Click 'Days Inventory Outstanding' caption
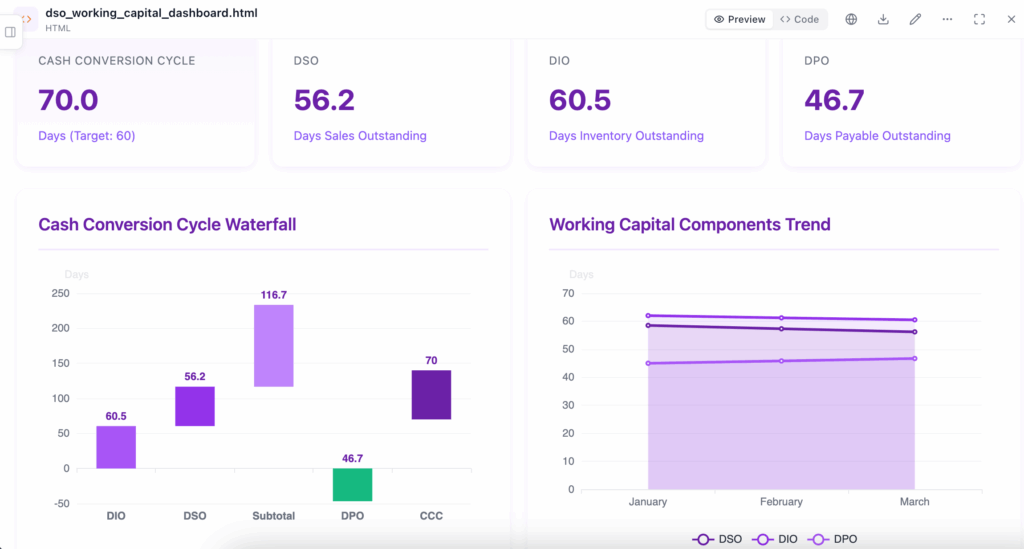Screen dimensions: 1024x549 626,136
